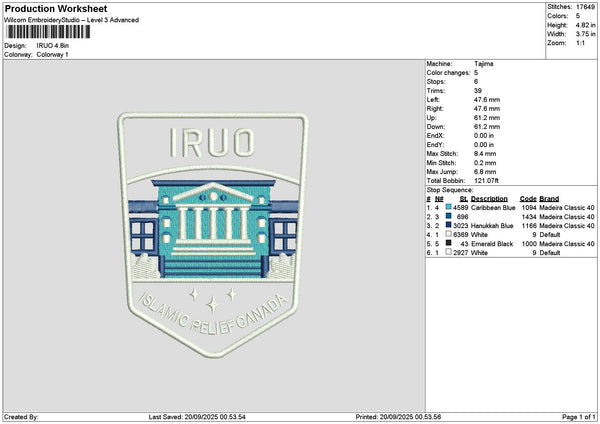The image size is (600, 424).
Task: Click the design name 'IRUO 4.8in'
Action: (53, 46)
